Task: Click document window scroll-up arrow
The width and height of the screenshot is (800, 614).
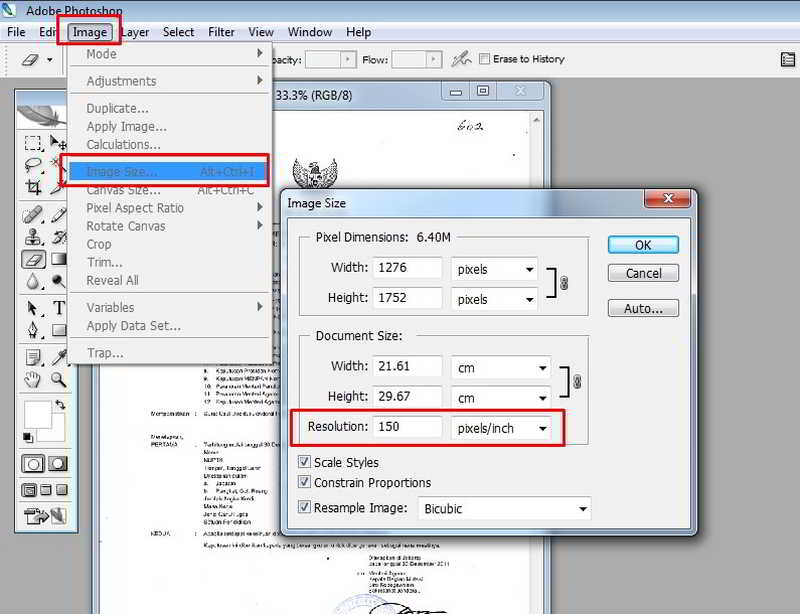Action: 536,120
